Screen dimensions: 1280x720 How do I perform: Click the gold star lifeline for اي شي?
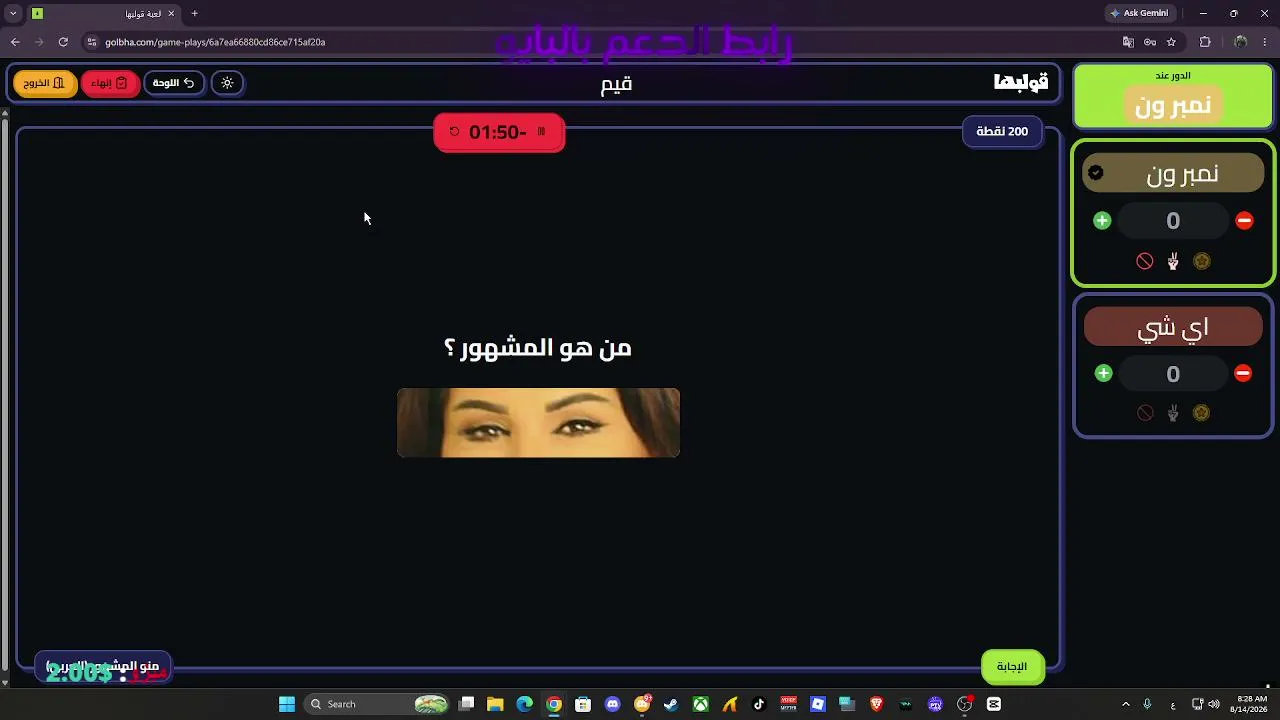pos(1202,413)
